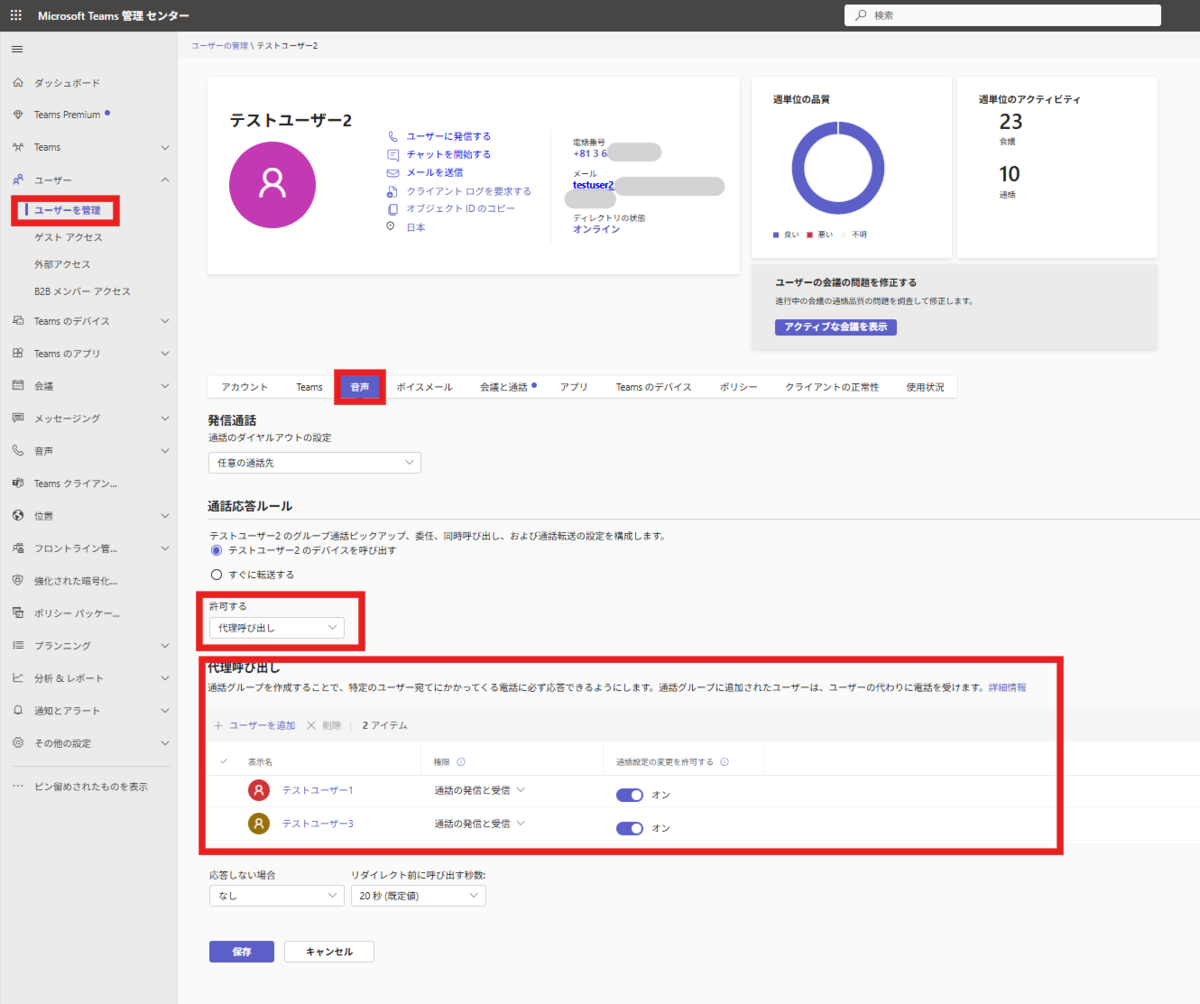Click the プランニング list icon

[x=17, y=645]
